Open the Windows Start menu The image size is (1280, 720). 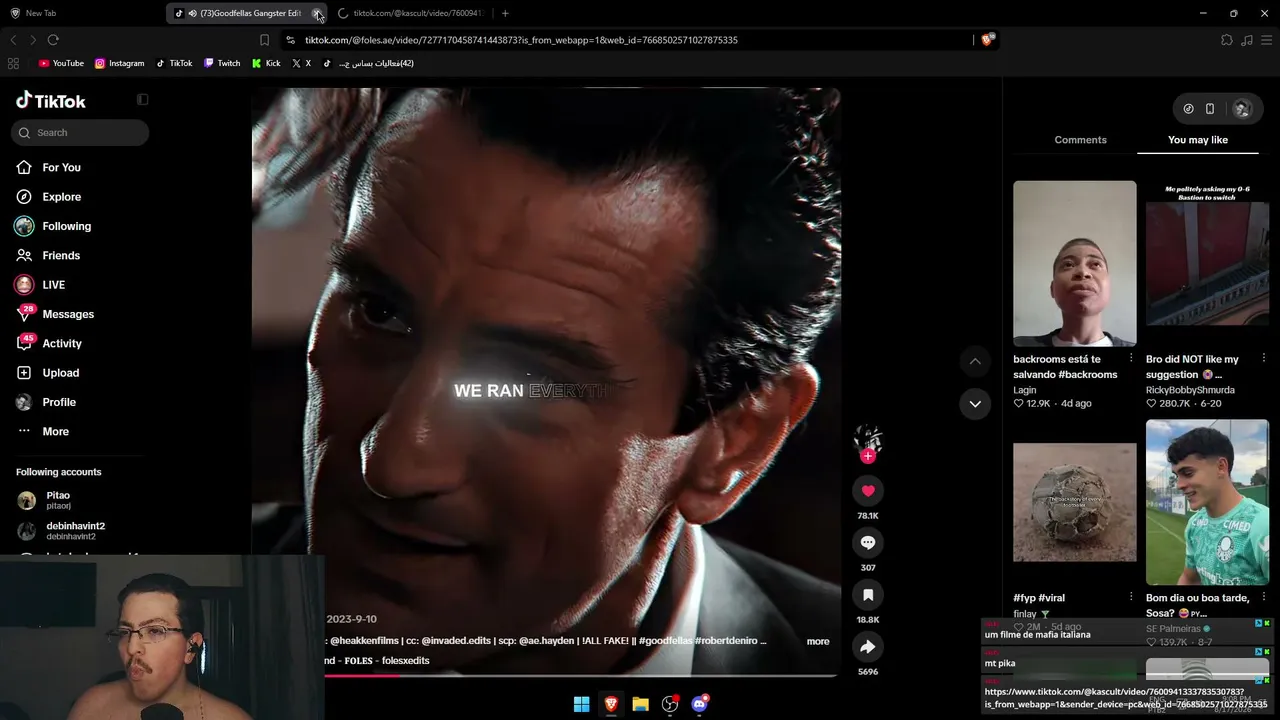(x=581, y=704)
